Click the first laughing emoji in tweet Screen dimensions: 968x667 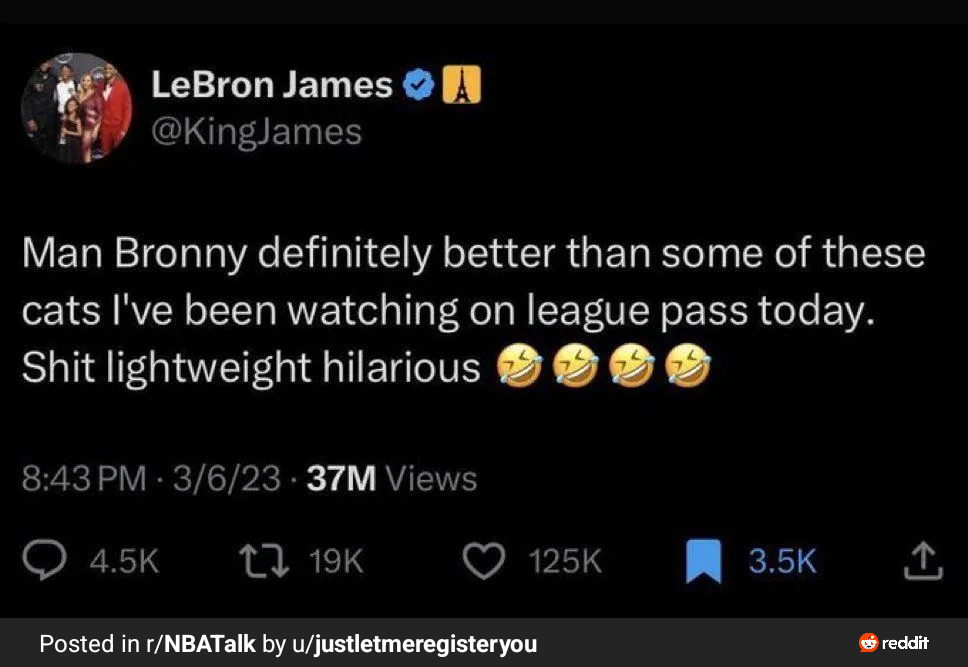[x=519, y=366]
